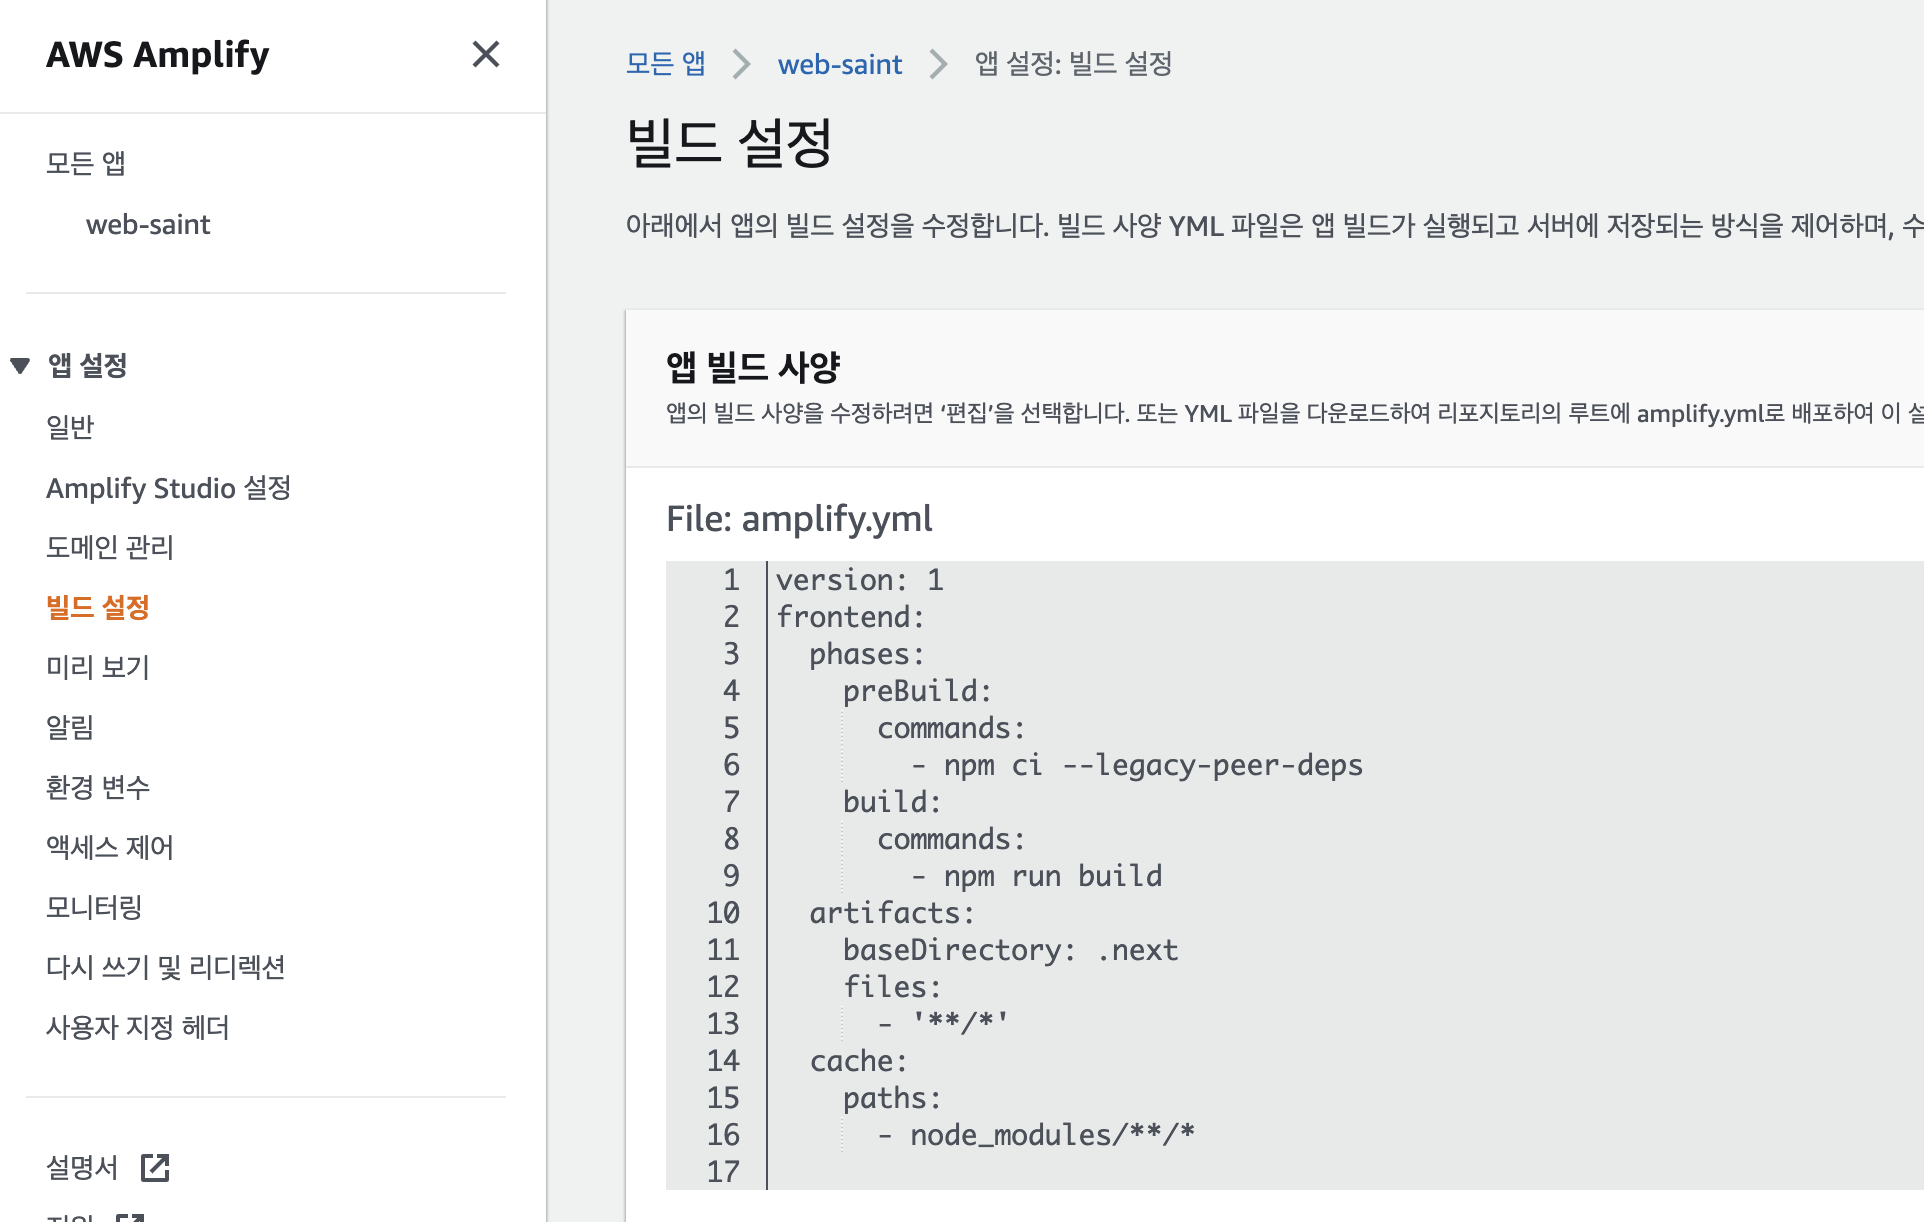
Task: Select 빌드 설정 in the sidebar
Action: 98,607
